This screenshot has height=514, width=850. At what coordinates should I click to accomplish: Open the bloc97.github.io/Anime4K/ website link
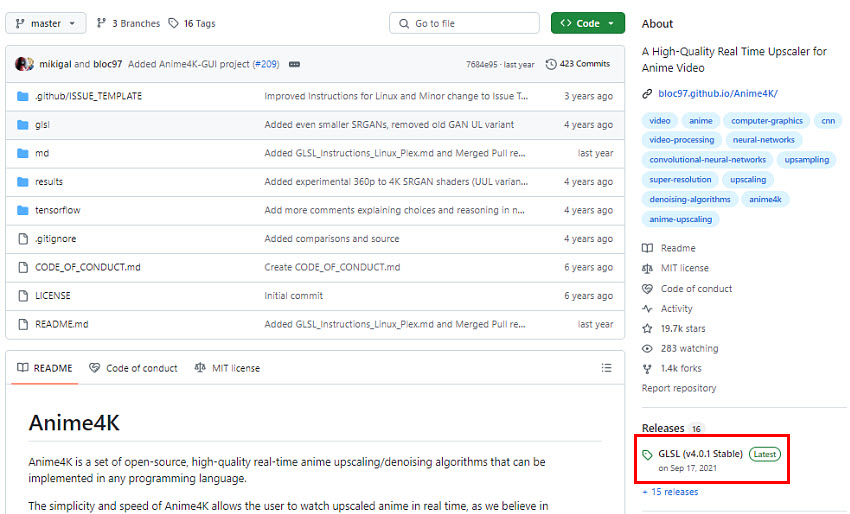tap(718, 93)
